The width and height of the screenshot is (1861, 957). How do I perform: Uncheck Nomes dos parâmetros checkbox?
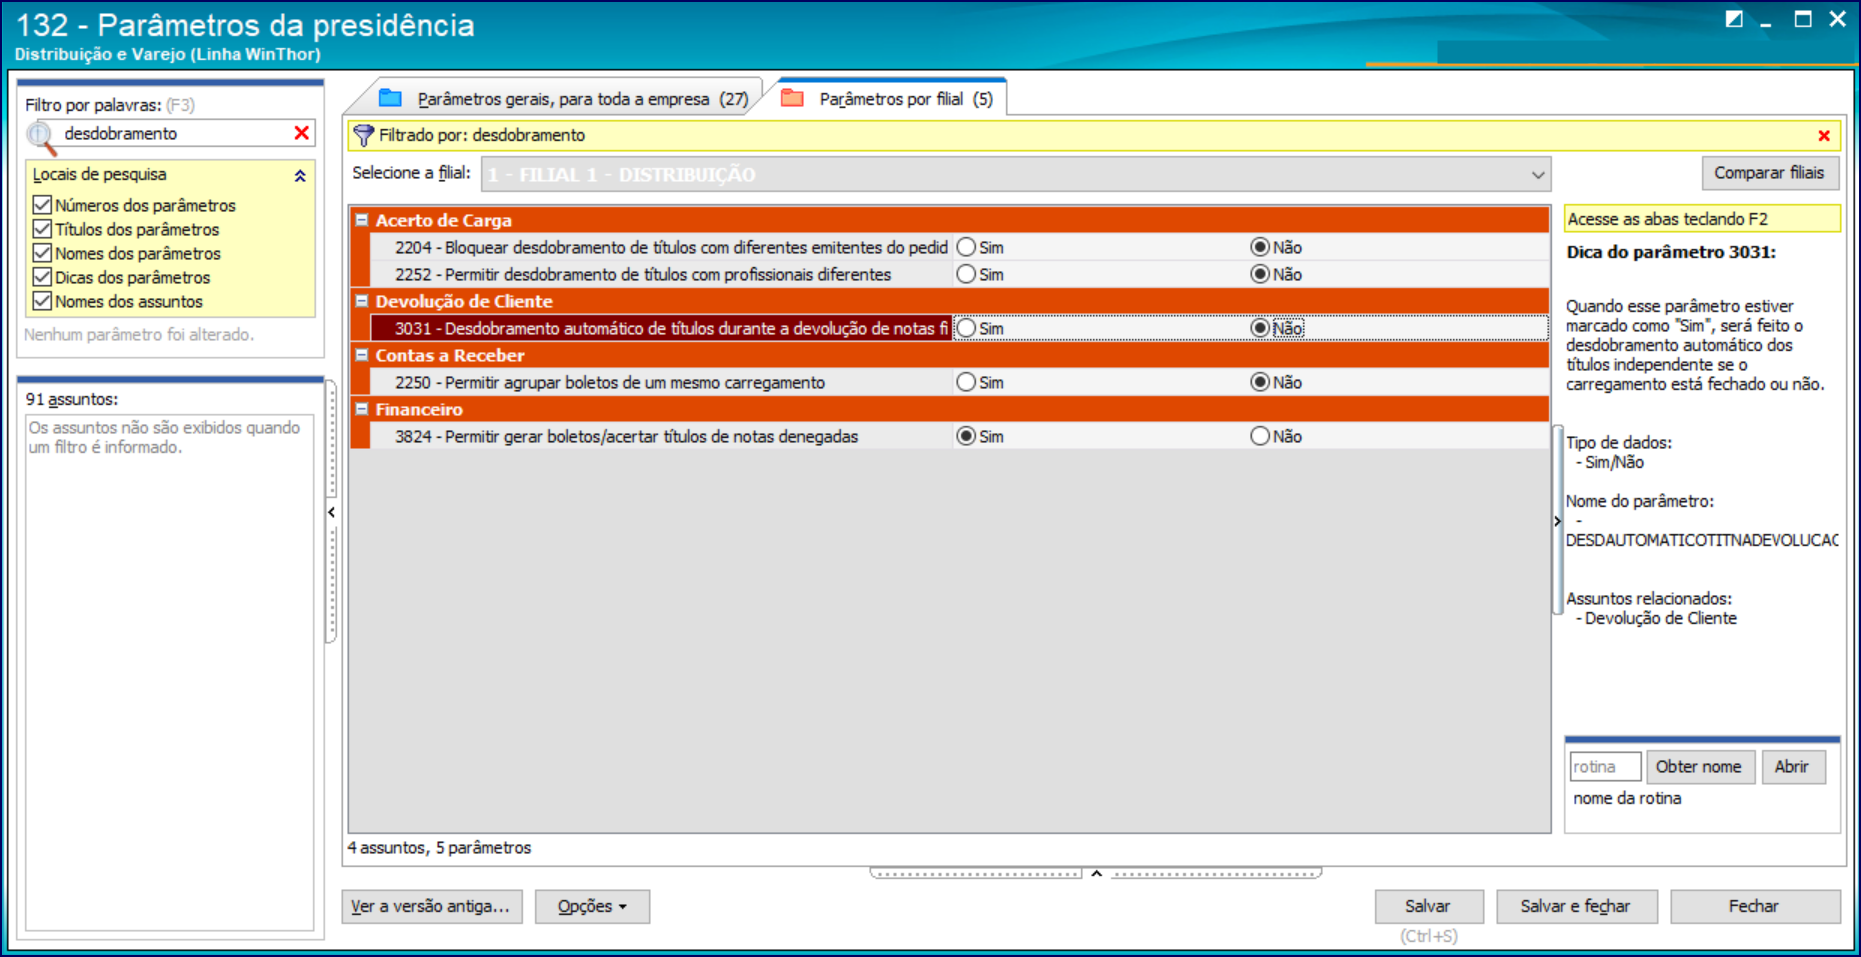42,253
